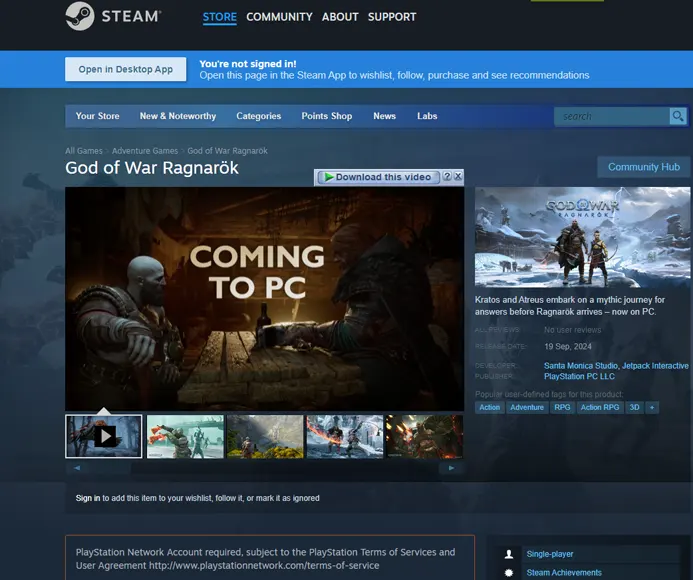Click the Adventure Games breadcrumb

tap(145, 151)
